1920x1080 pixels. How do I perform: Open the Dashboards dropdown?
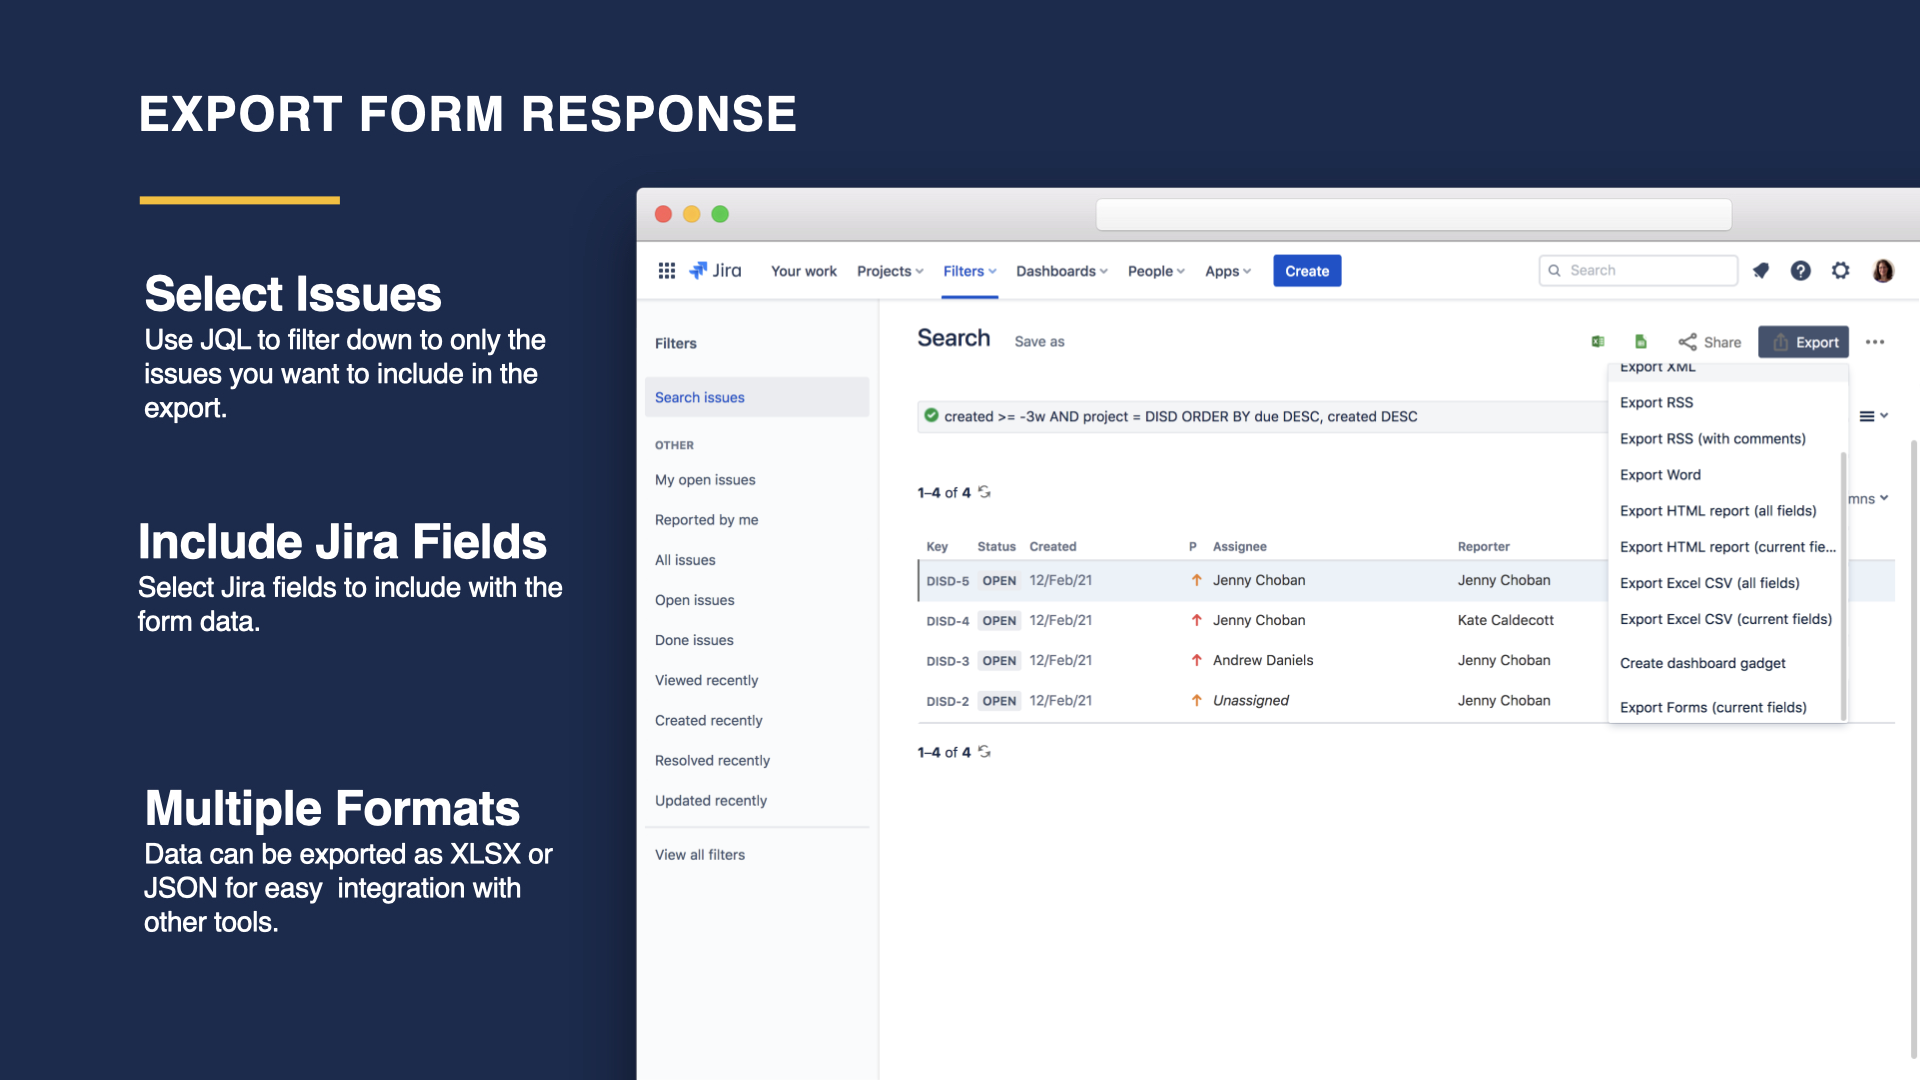tap(1060, 270)
